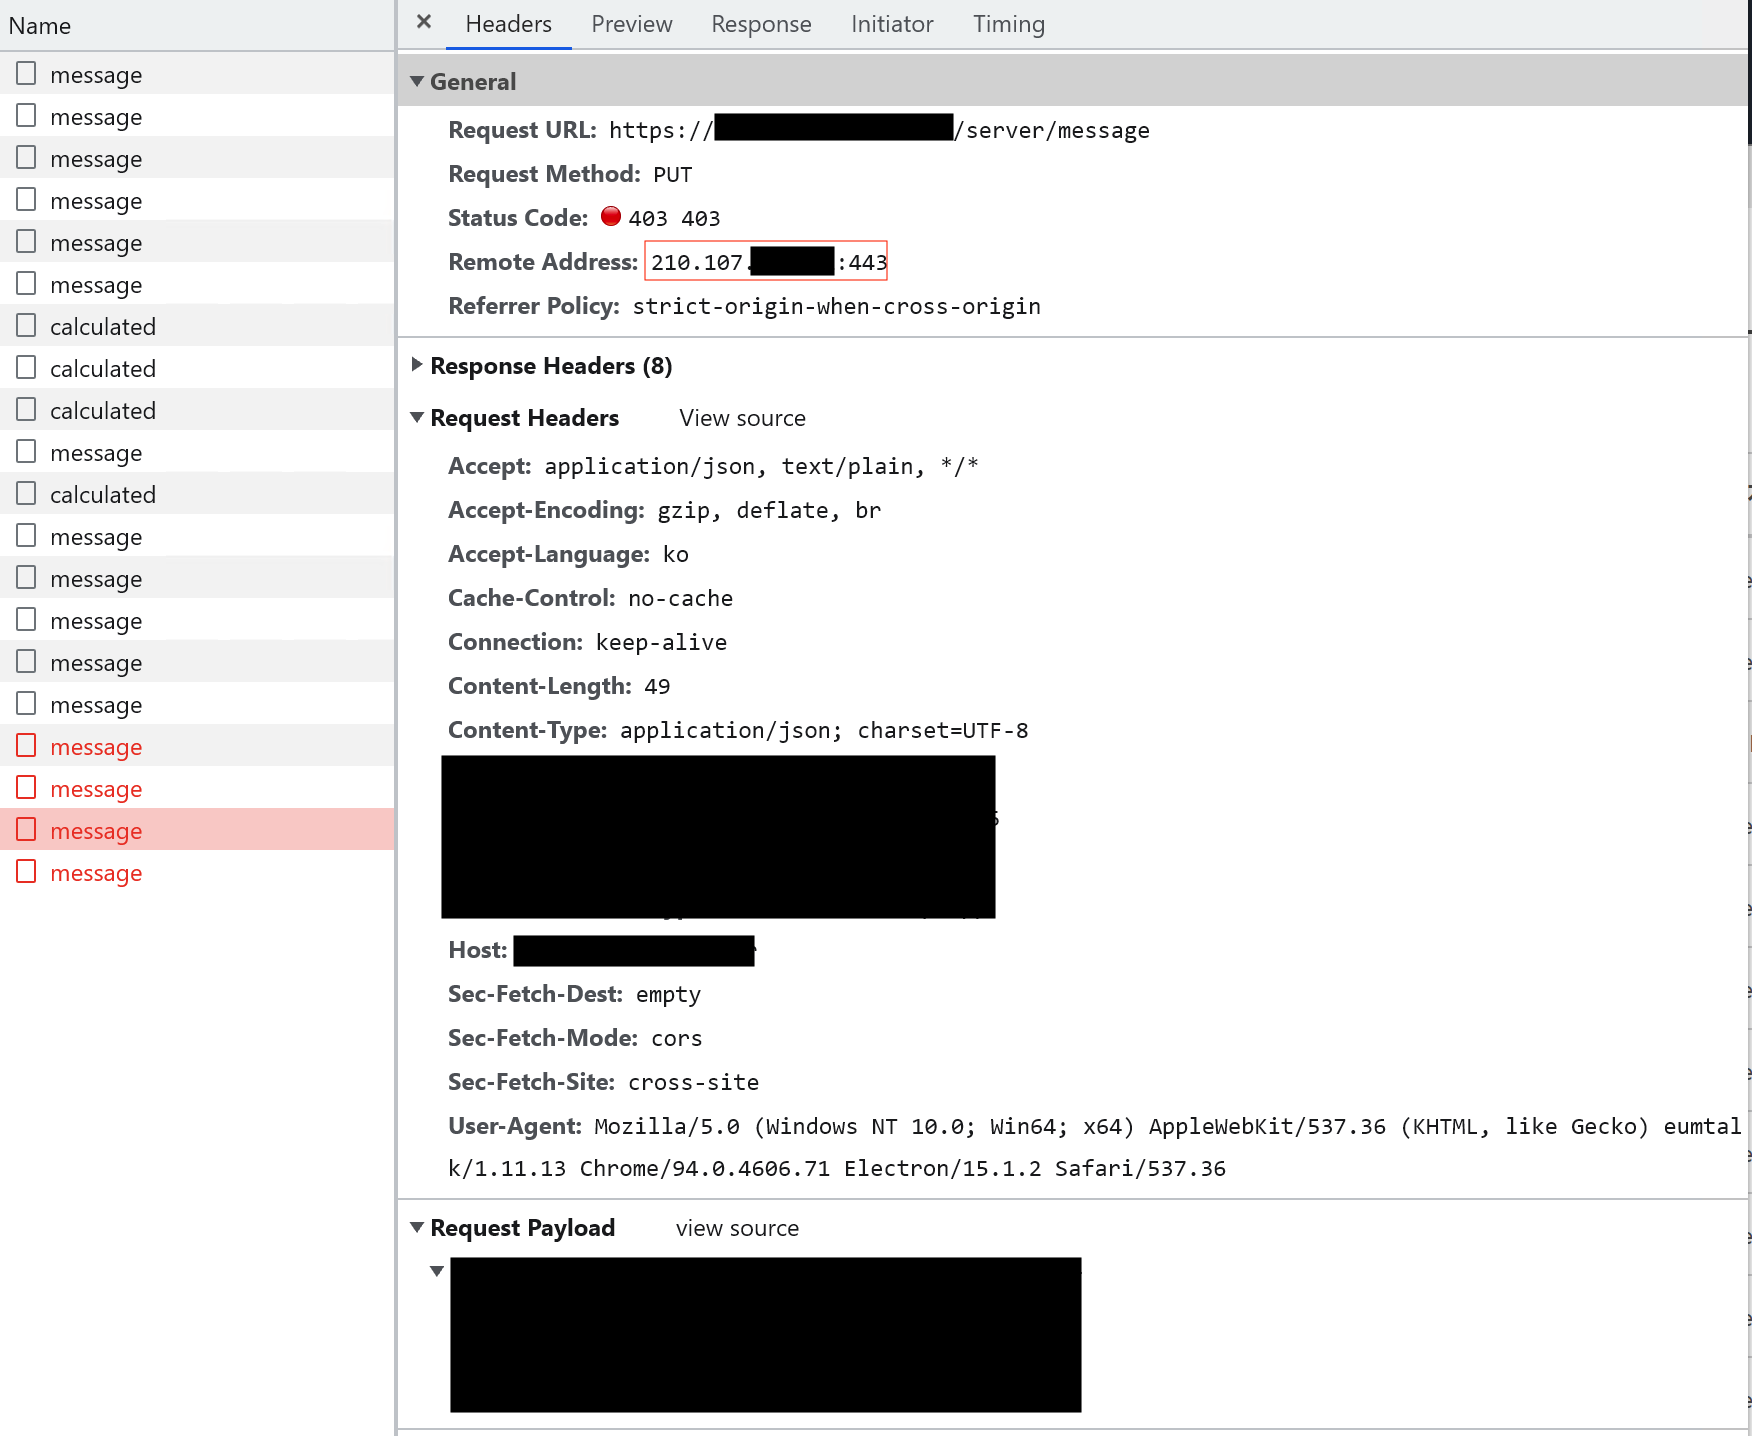Select the first message request row

pyautogui.click(x=197, y=74)
